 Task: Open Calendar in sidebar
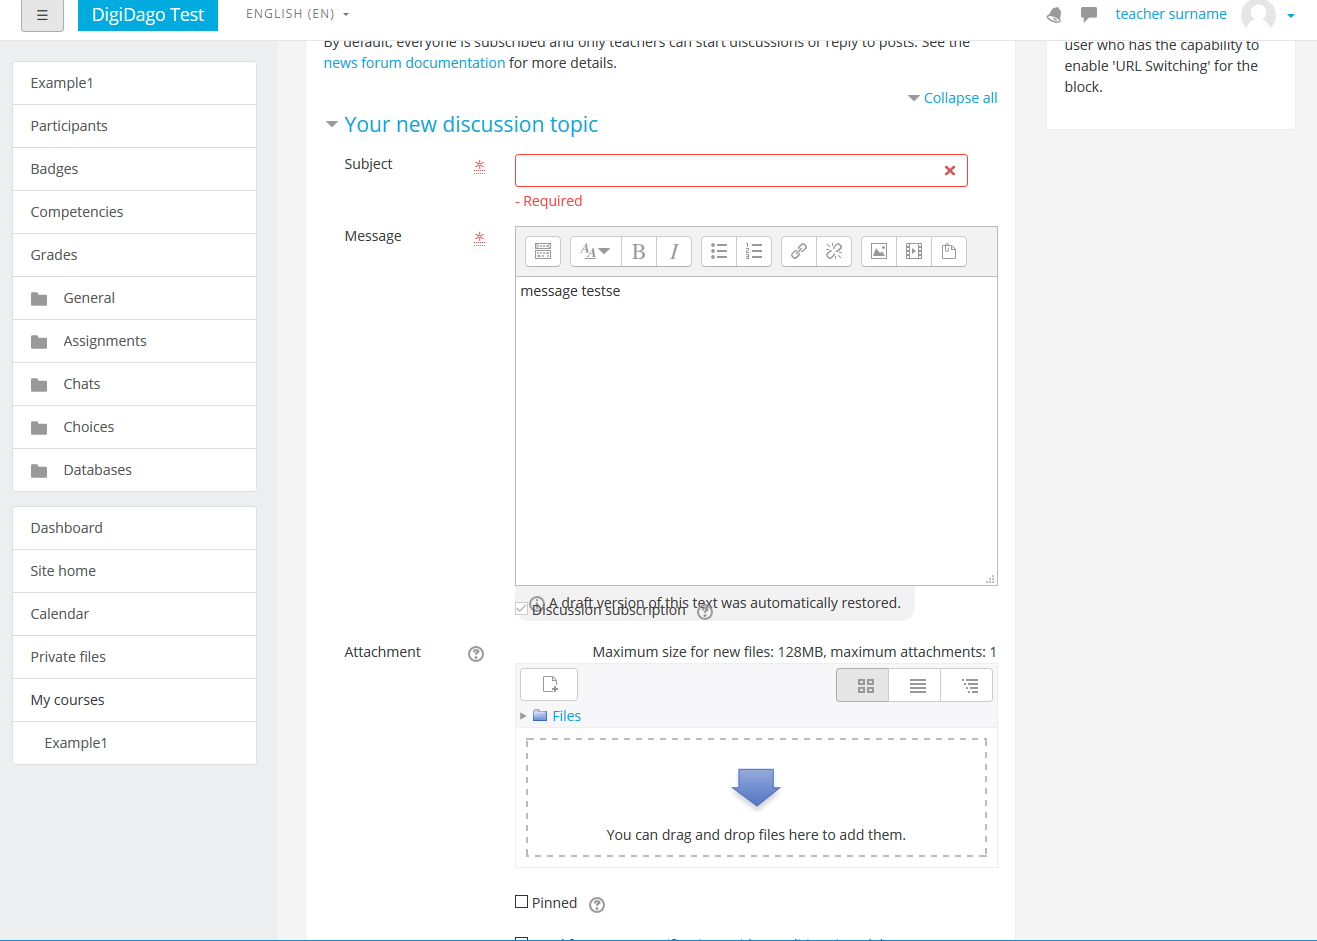pyautogui.click(x=134, y=614)
